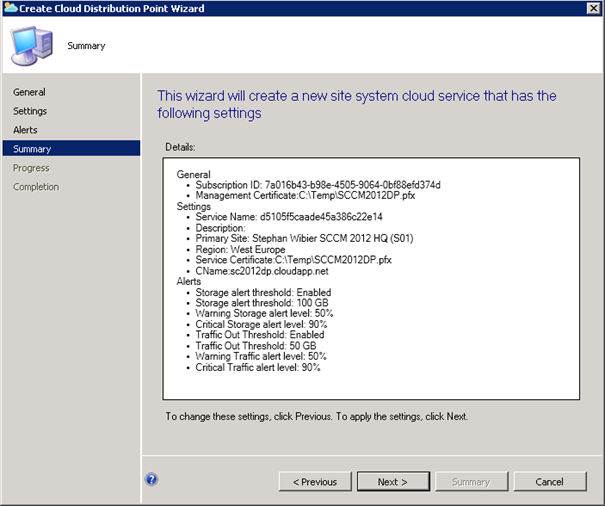Select the Settings step in the sidebar
The width and height of the screenshot is (605, 506).
click(30, 111)
